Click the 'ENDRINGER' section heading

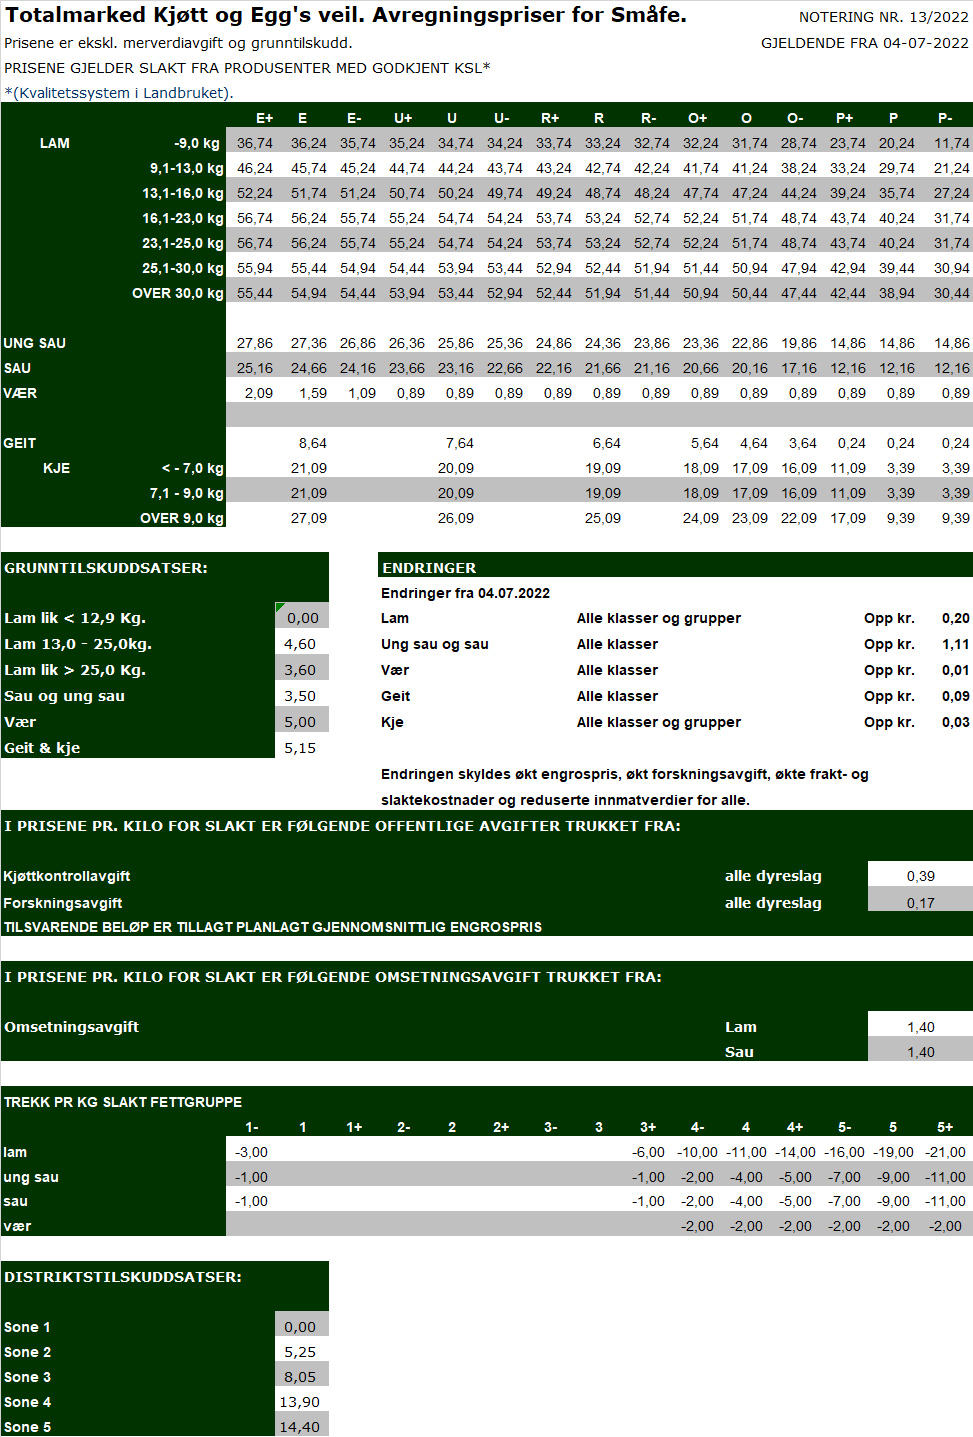click(429, 568)
